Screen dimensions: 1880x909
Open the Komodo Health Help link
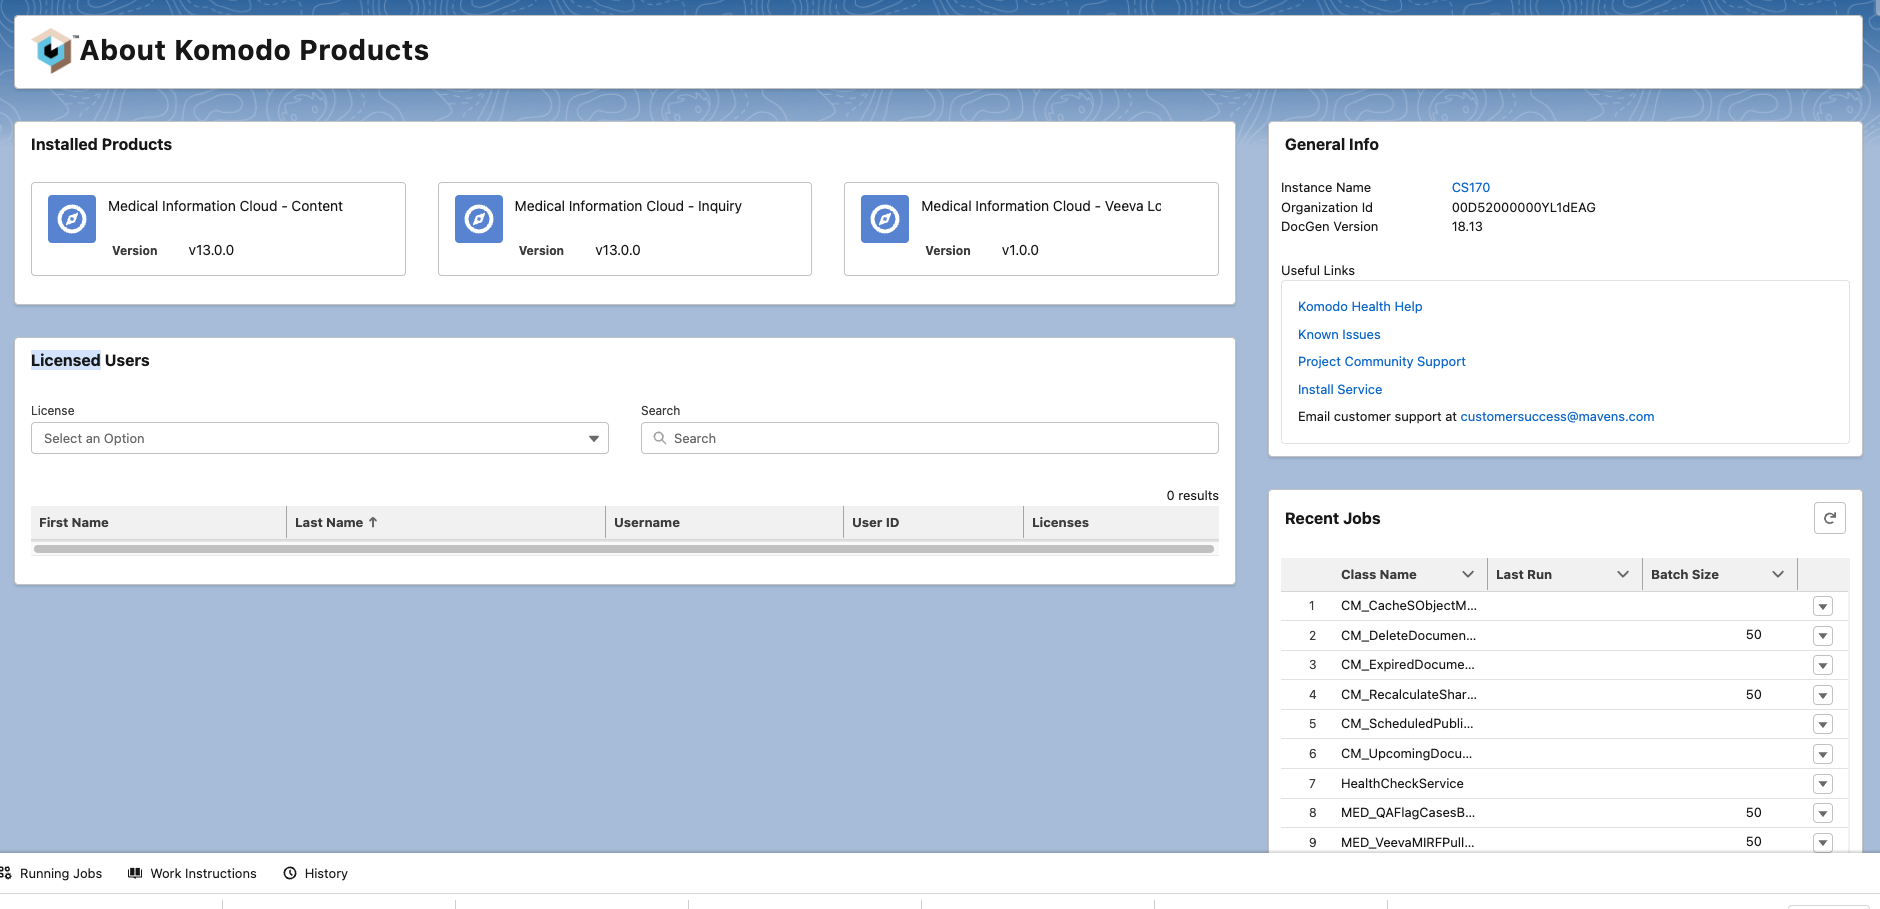click(1359, 307)
